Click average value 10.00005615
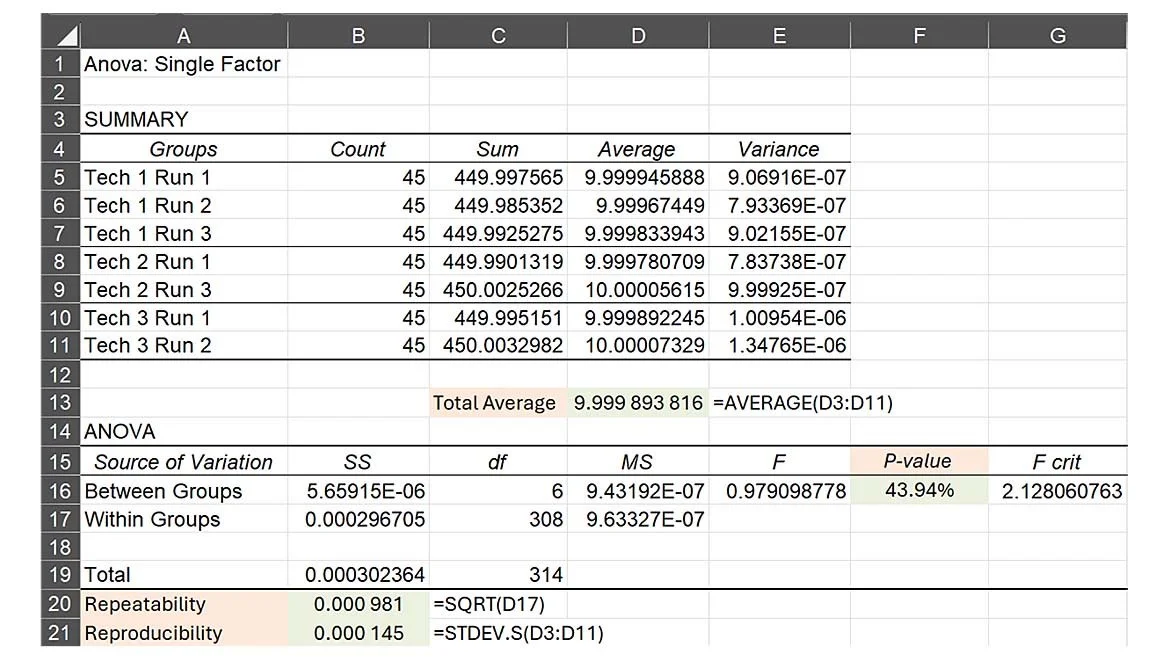Image resolution: width=1170 pixels, height=658 pixels. (638, 289)
